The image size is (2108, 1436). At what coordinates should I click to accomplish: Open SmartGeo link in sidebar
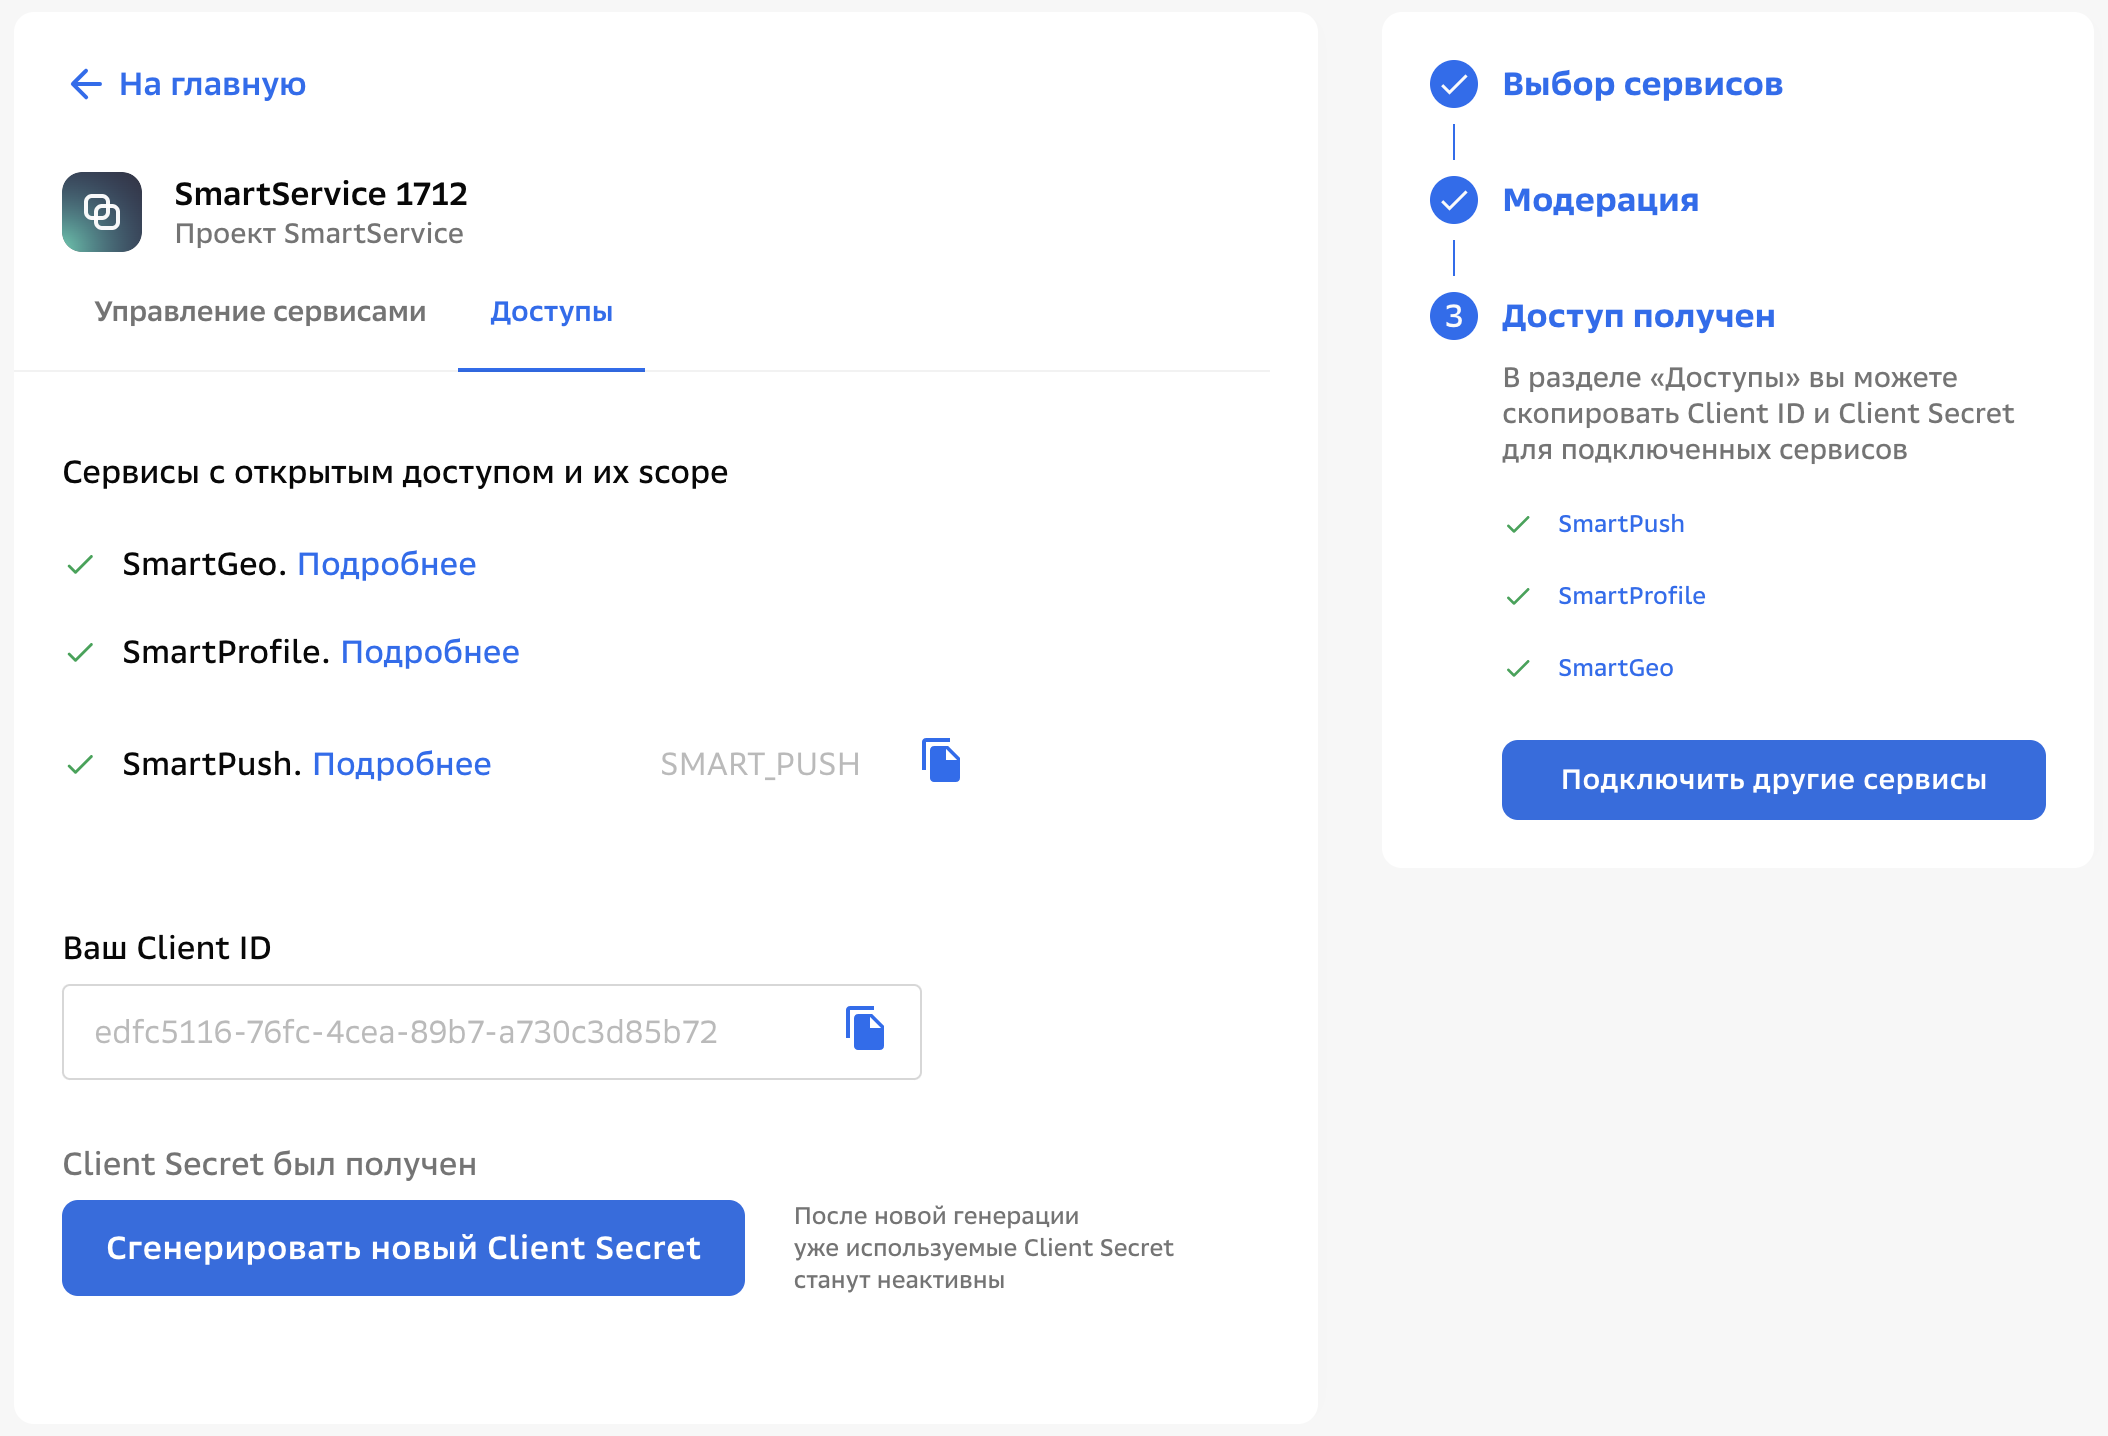click(1615, 668)
